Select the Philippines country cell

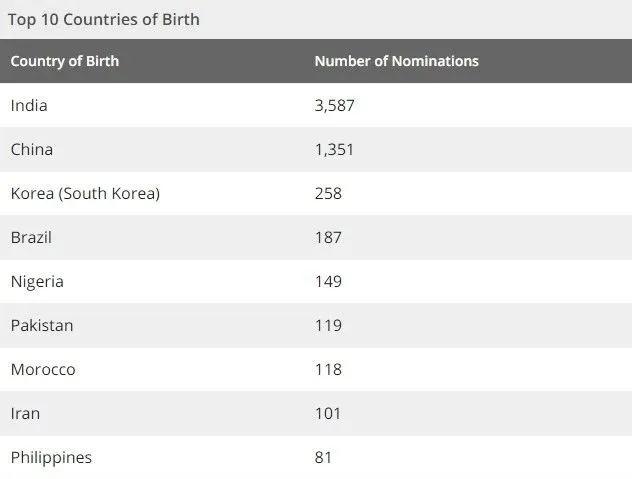[x=51, y=458]
